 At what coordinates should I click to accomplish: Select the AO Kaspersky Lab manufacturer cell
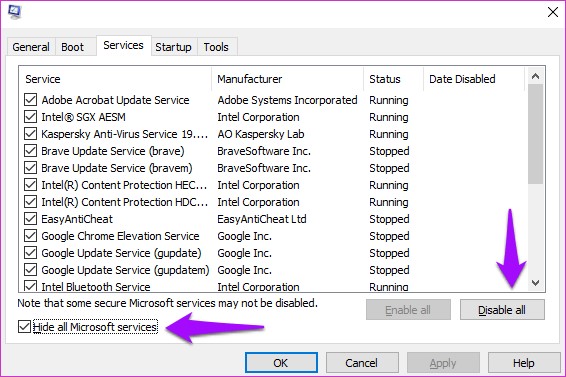pyautogui.click(x=261, y=134)
